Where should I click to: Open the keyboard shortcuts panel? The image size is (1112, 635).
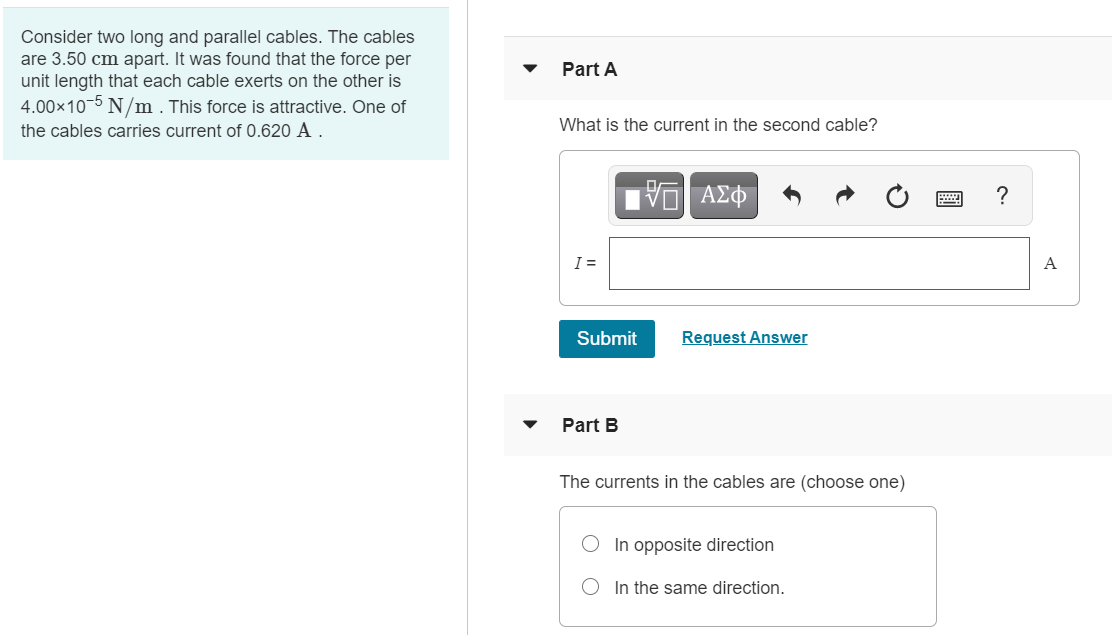tap(948, 197)
